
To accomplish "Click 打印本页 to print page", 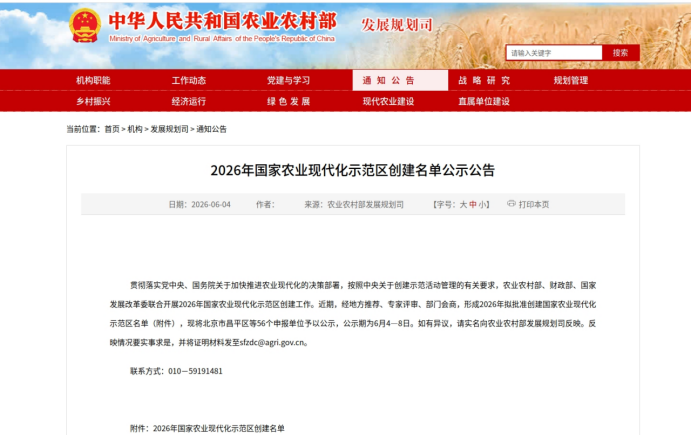I will [534, 204].
